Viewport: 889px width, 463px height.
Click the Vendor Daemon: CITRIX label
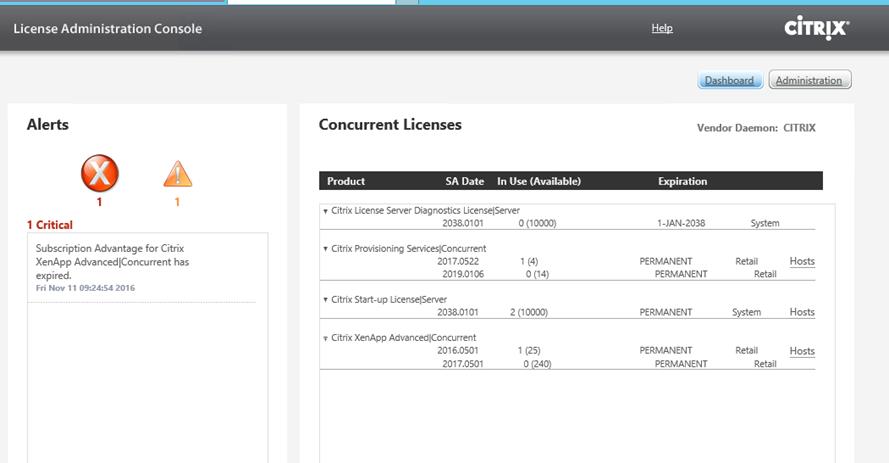pos(756,128)
